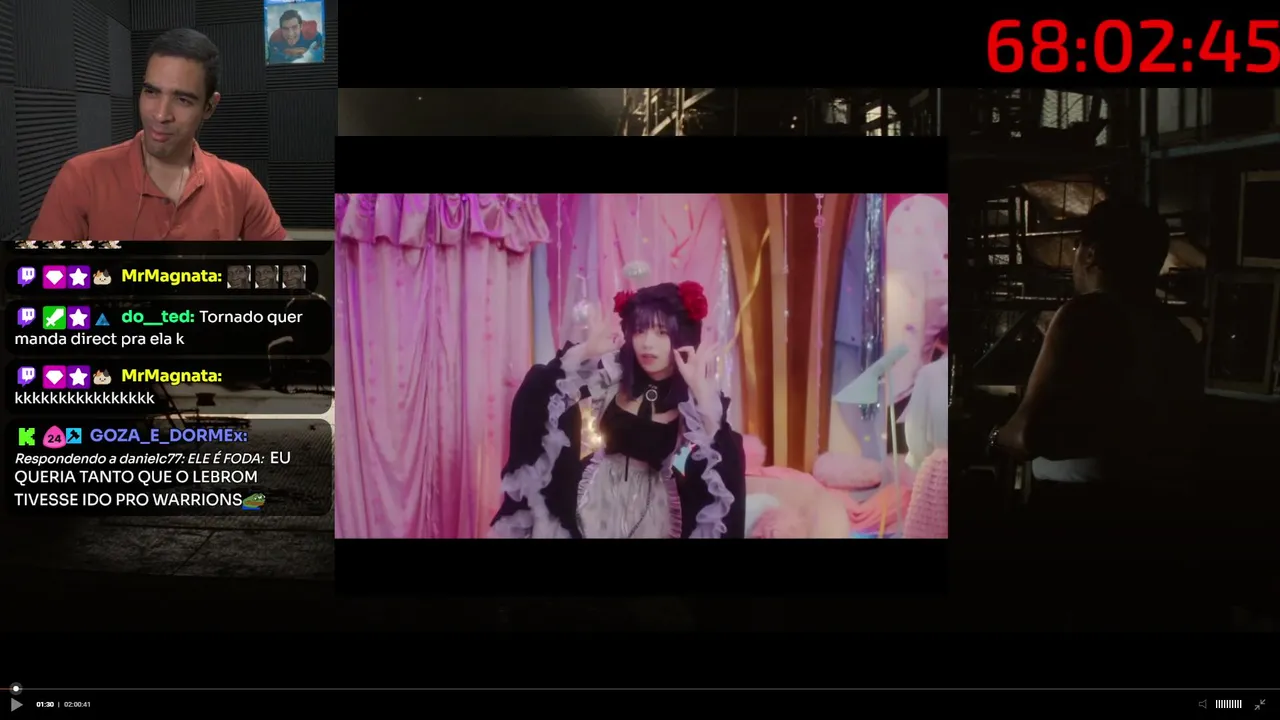Image resolution: width=1280 pixels, height=720 pixels.
Task: Click Twitch badge in MrMagnata's face-emote message
Action: (27, 277)
